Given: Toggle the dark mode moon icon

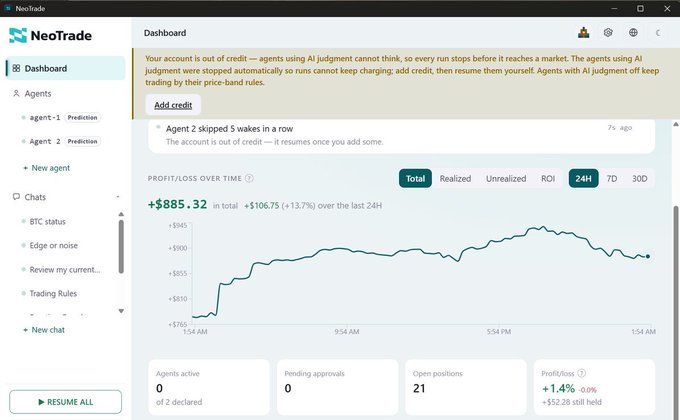Looking at the screenshot, I should [x=658, y=33].
